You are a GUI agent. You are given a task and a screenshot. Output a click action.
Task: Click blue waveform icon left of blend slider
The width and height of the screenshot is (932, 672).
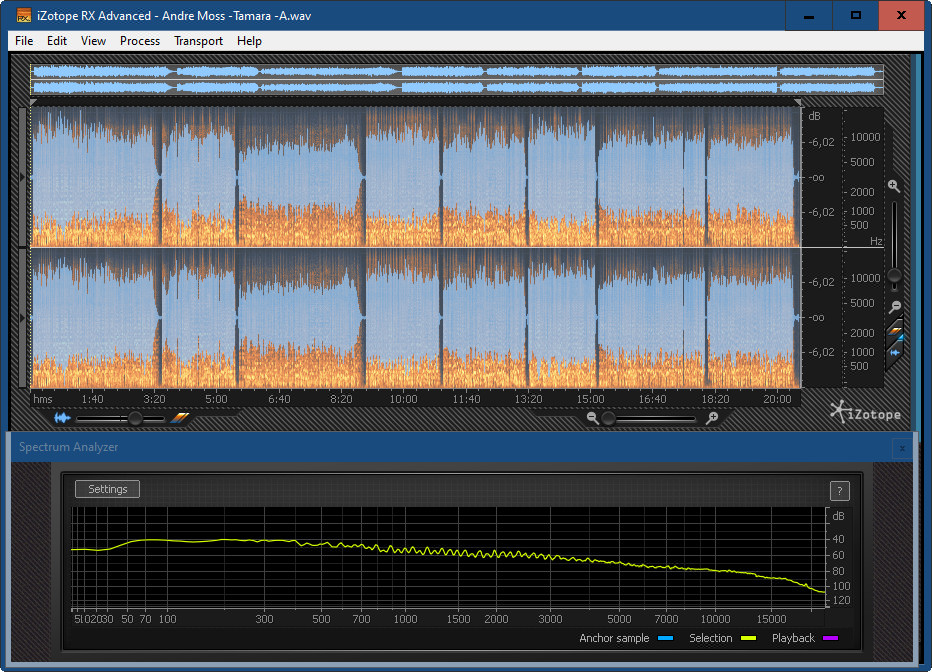pos(63,418)
